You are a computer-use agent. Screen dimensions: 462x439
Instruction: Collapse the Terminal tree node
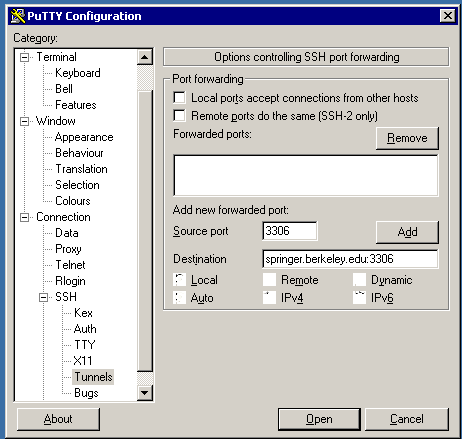click(24, 57)
